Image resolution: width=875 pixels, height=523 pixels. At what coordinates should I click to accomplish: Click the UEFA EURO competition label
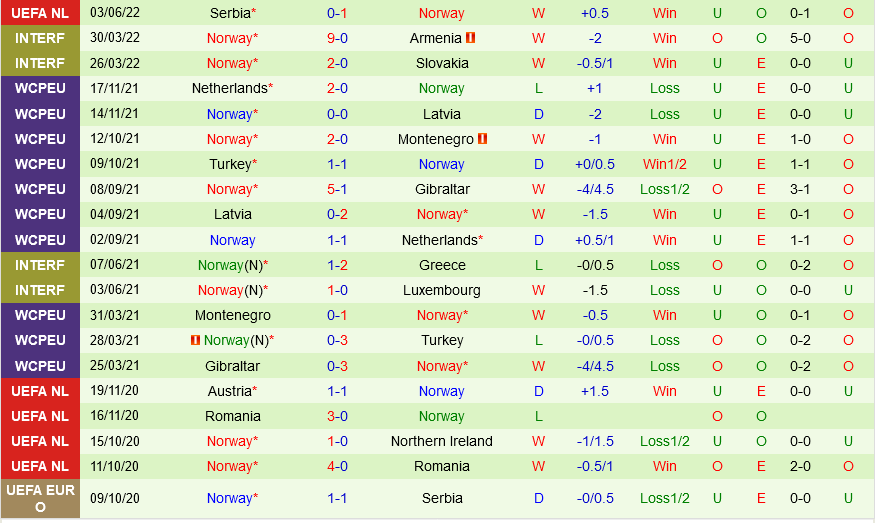tap(40, 498)
